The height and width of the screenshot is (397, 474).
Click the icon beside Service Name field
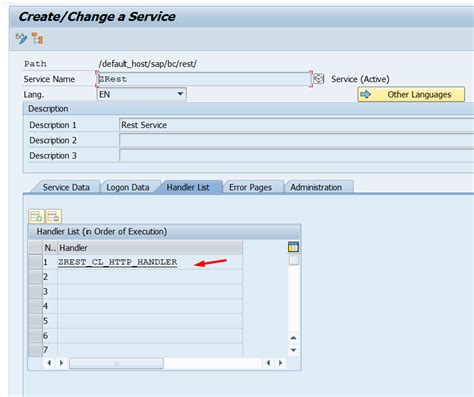tap(319, 79)
